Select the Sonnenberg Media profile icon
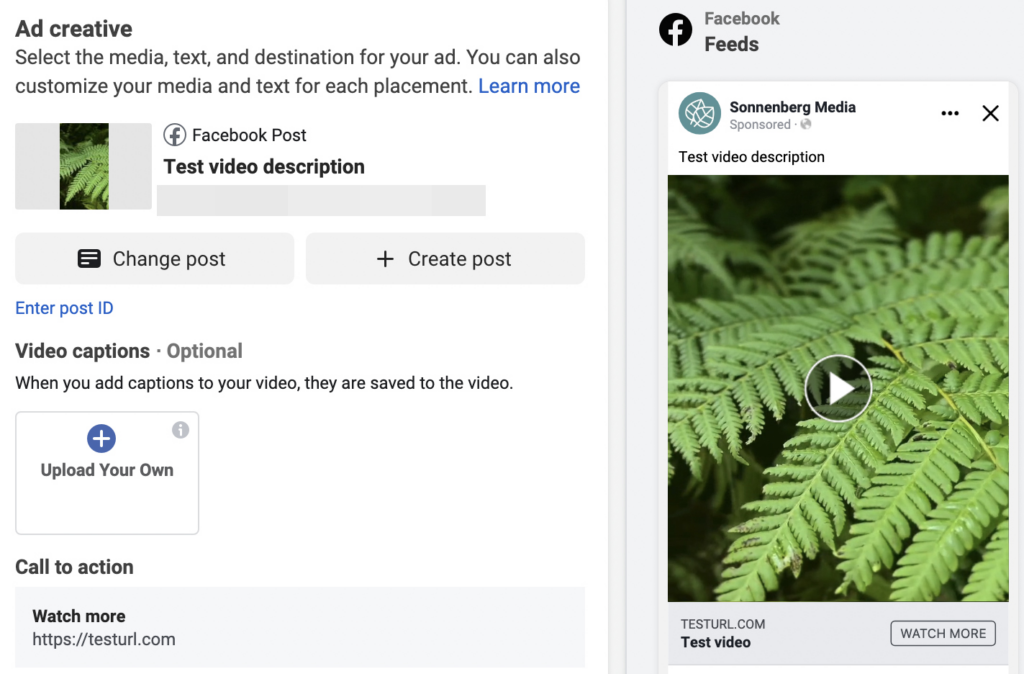Screen dimensions: 1024x674 pyautogui.click(x=699, y=115)
